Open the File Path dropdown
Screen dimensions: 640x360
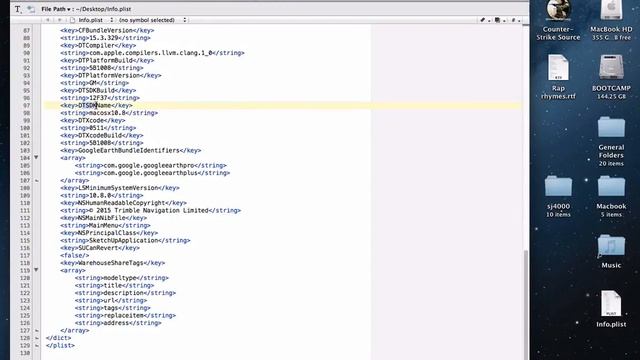click(56, 9)
